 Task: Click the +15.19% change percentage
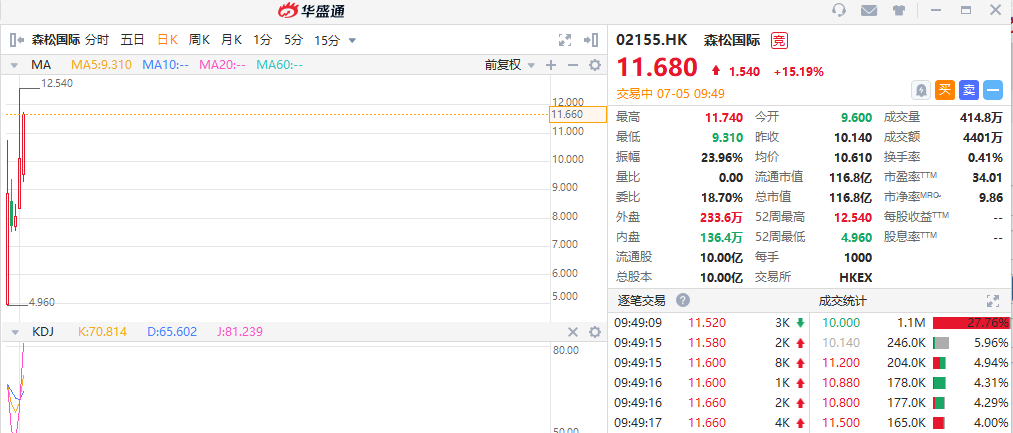click(799, 72)
